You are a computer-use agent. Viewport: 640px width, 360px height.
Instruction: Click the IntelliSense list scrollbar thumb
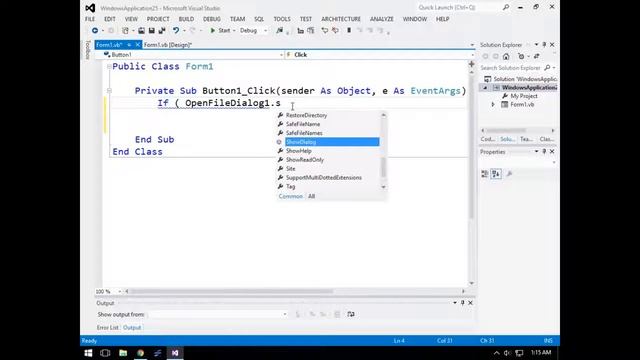(x=383, y=167)
